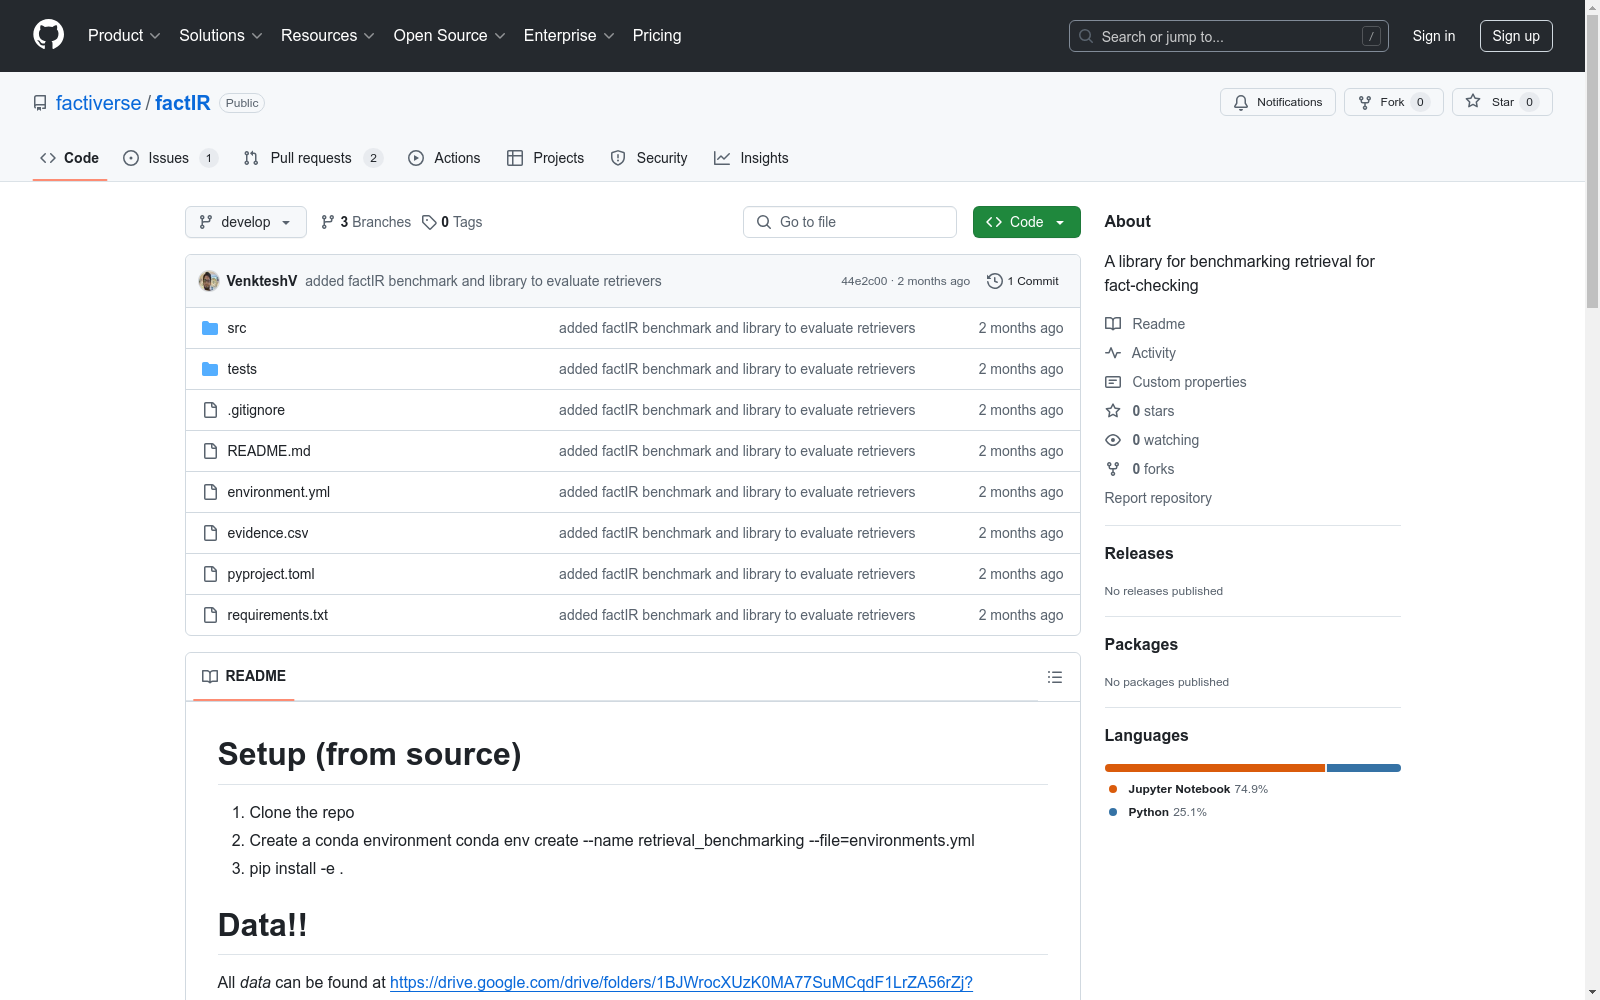Open the Actions tab
Image resolution: width=1600 pixels, height=1000 pixels.
click(x=445, y=158)
